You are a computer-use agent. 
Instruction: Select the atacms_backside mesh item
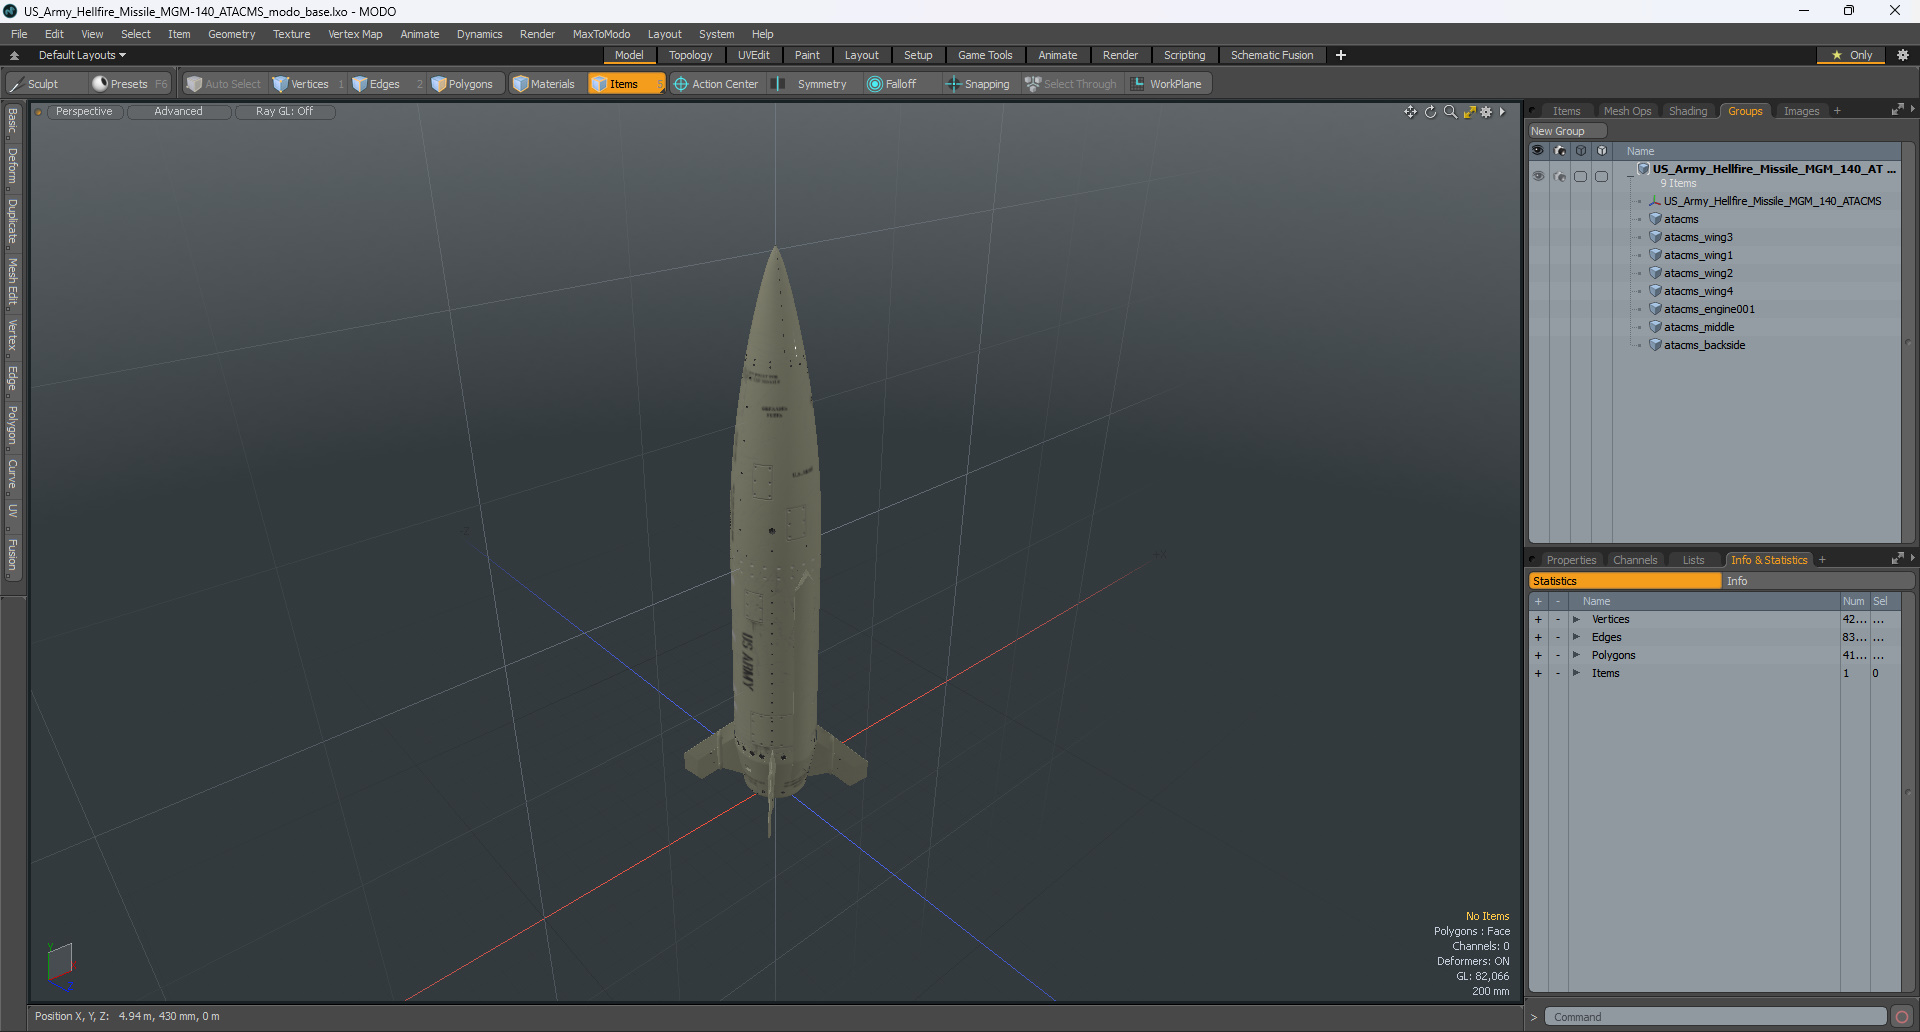click(x=1704, y=346)
